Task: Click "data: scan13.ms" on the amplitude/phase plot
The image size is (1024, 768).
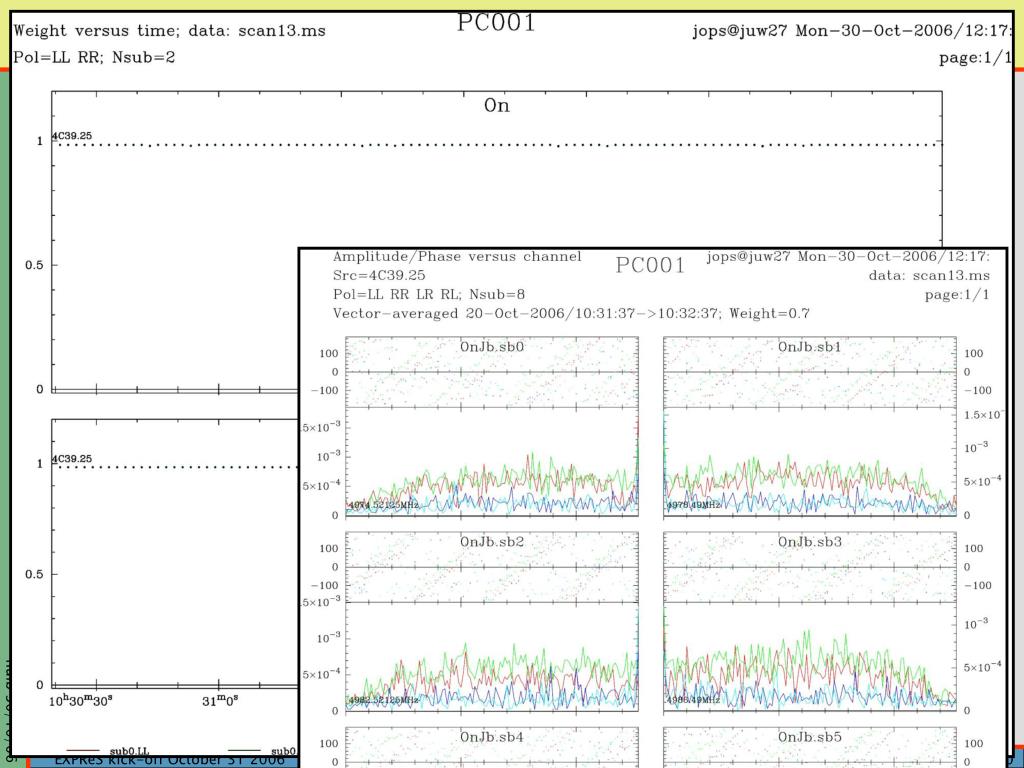Action: (x=929, y=276)
